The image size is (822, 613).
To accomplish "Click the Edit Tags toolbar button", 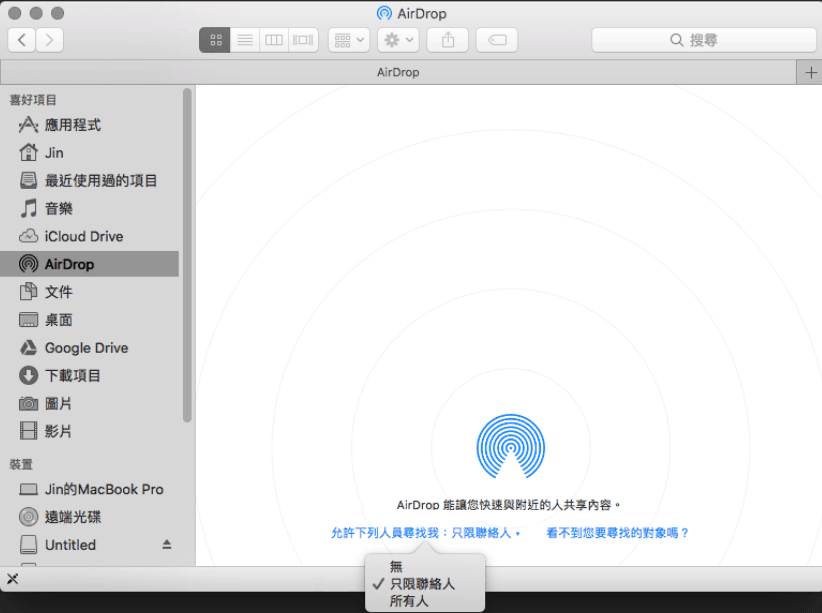I will [x=497, y=40].
